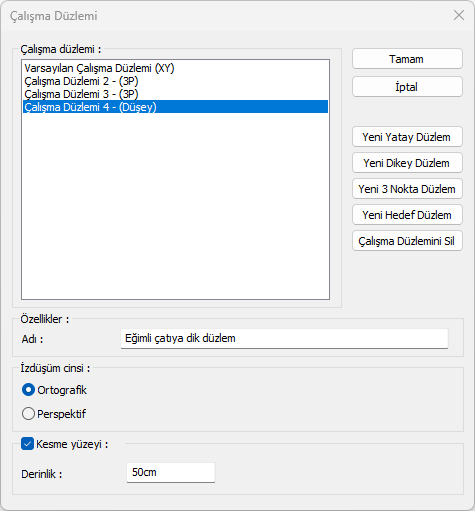This screenshot has height=511, width=475.
Task: Confirm the dialog with the Tamam button
Action: [x=407, y=59]
